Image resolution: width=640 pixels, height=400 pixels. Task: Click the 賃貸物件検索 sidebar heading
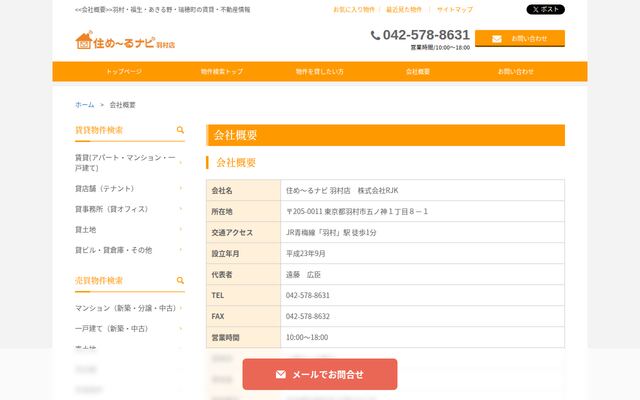point(99,130)
